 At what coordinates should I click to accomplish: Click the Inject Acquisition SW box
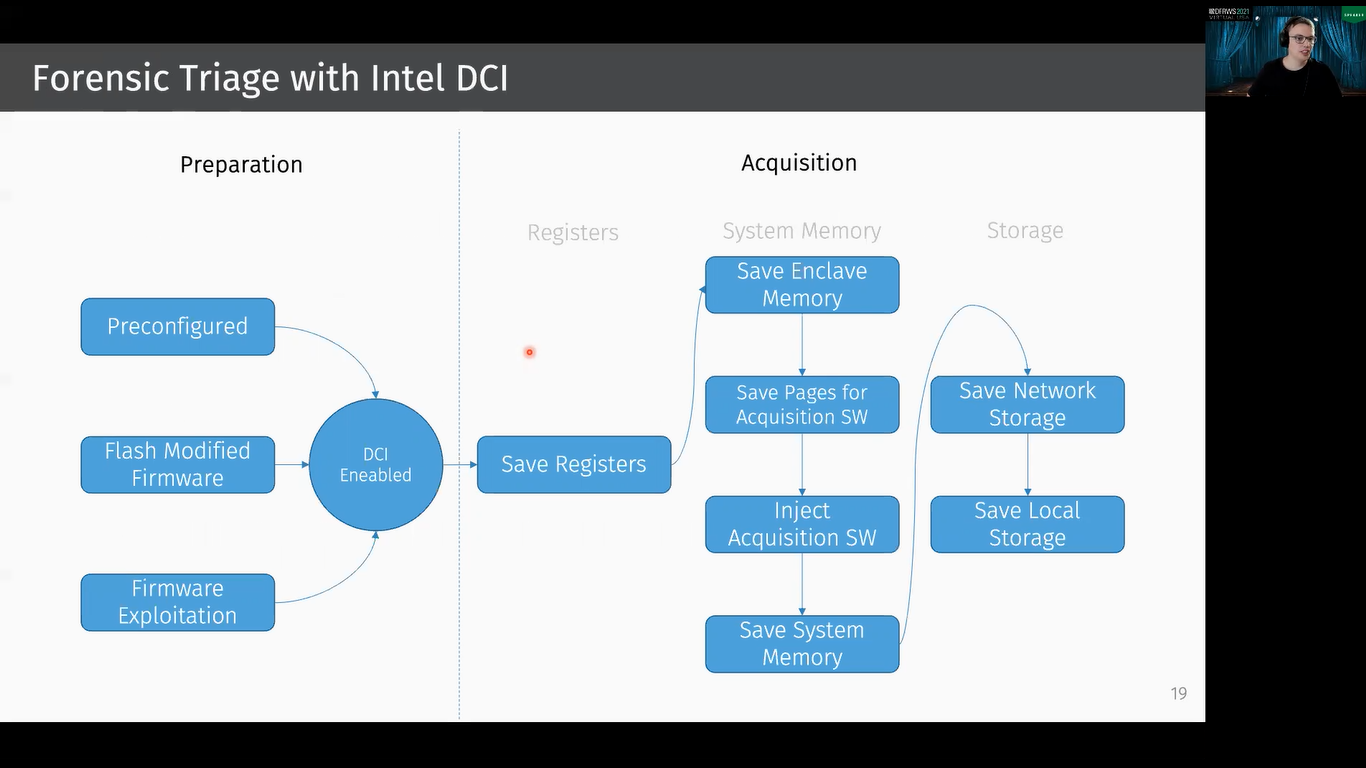click(x=801, y=524)
